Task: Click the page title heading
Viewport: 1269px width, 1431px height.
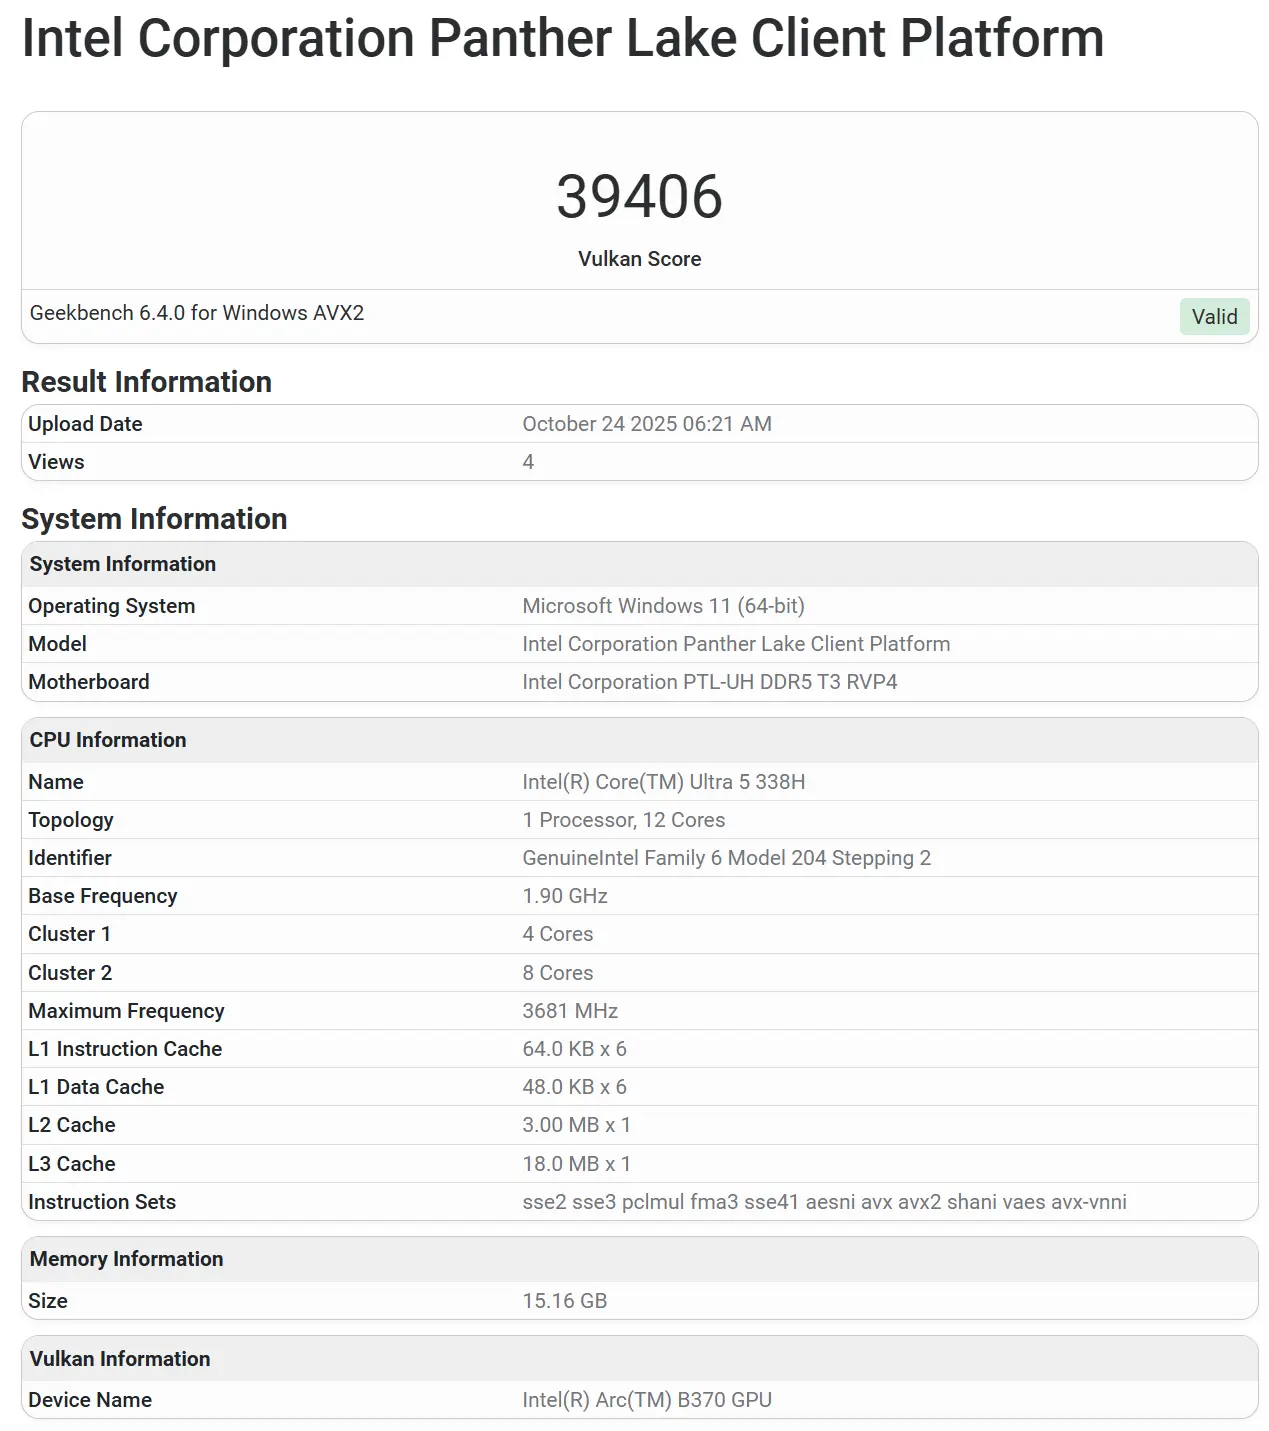Action: point(563,39)
